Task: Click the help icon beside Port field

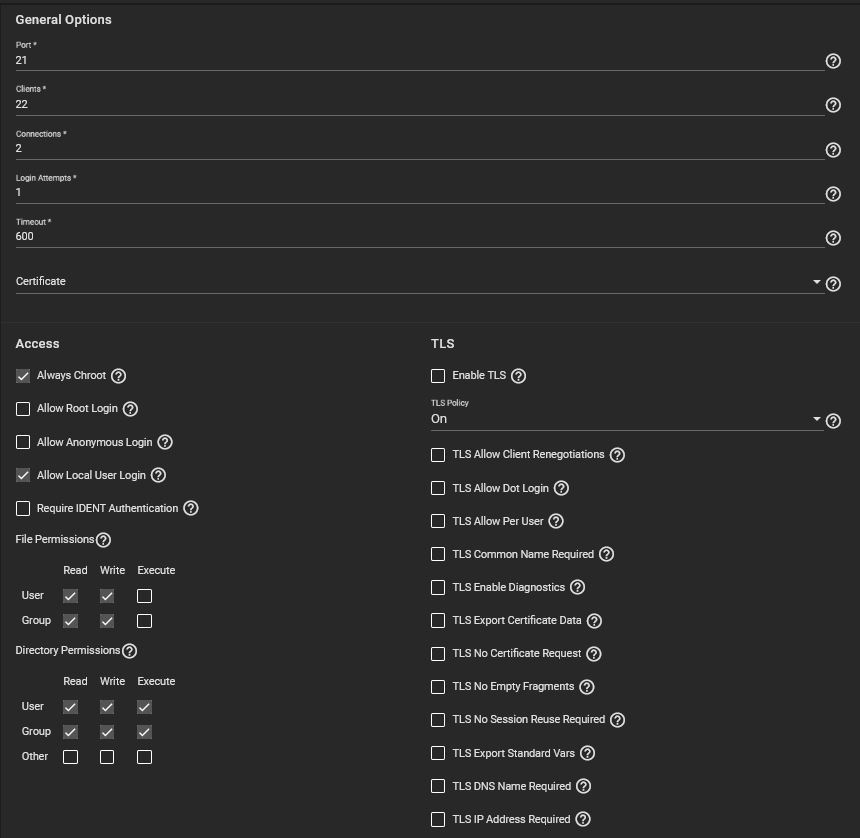Action: (x=833, y=62)
